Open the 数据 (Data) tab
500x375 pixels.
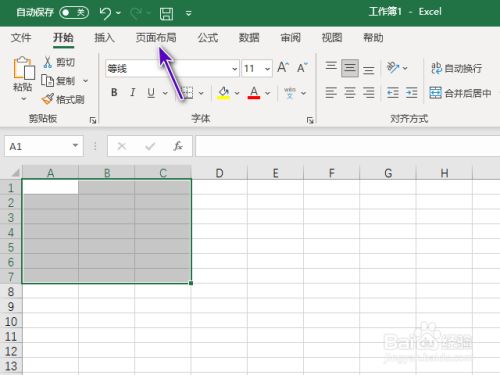click(249, 38)
